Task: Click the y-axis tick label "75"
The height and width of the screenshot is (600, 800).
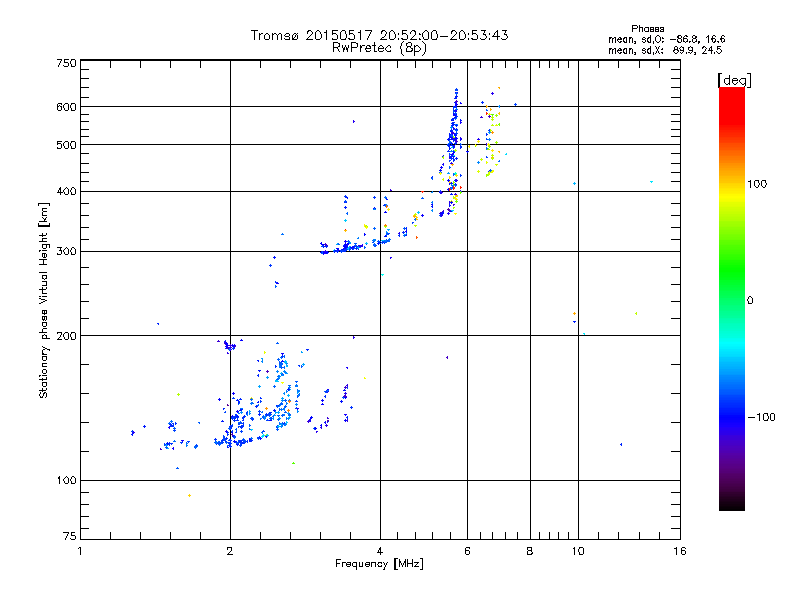Action: coord(70,536)
